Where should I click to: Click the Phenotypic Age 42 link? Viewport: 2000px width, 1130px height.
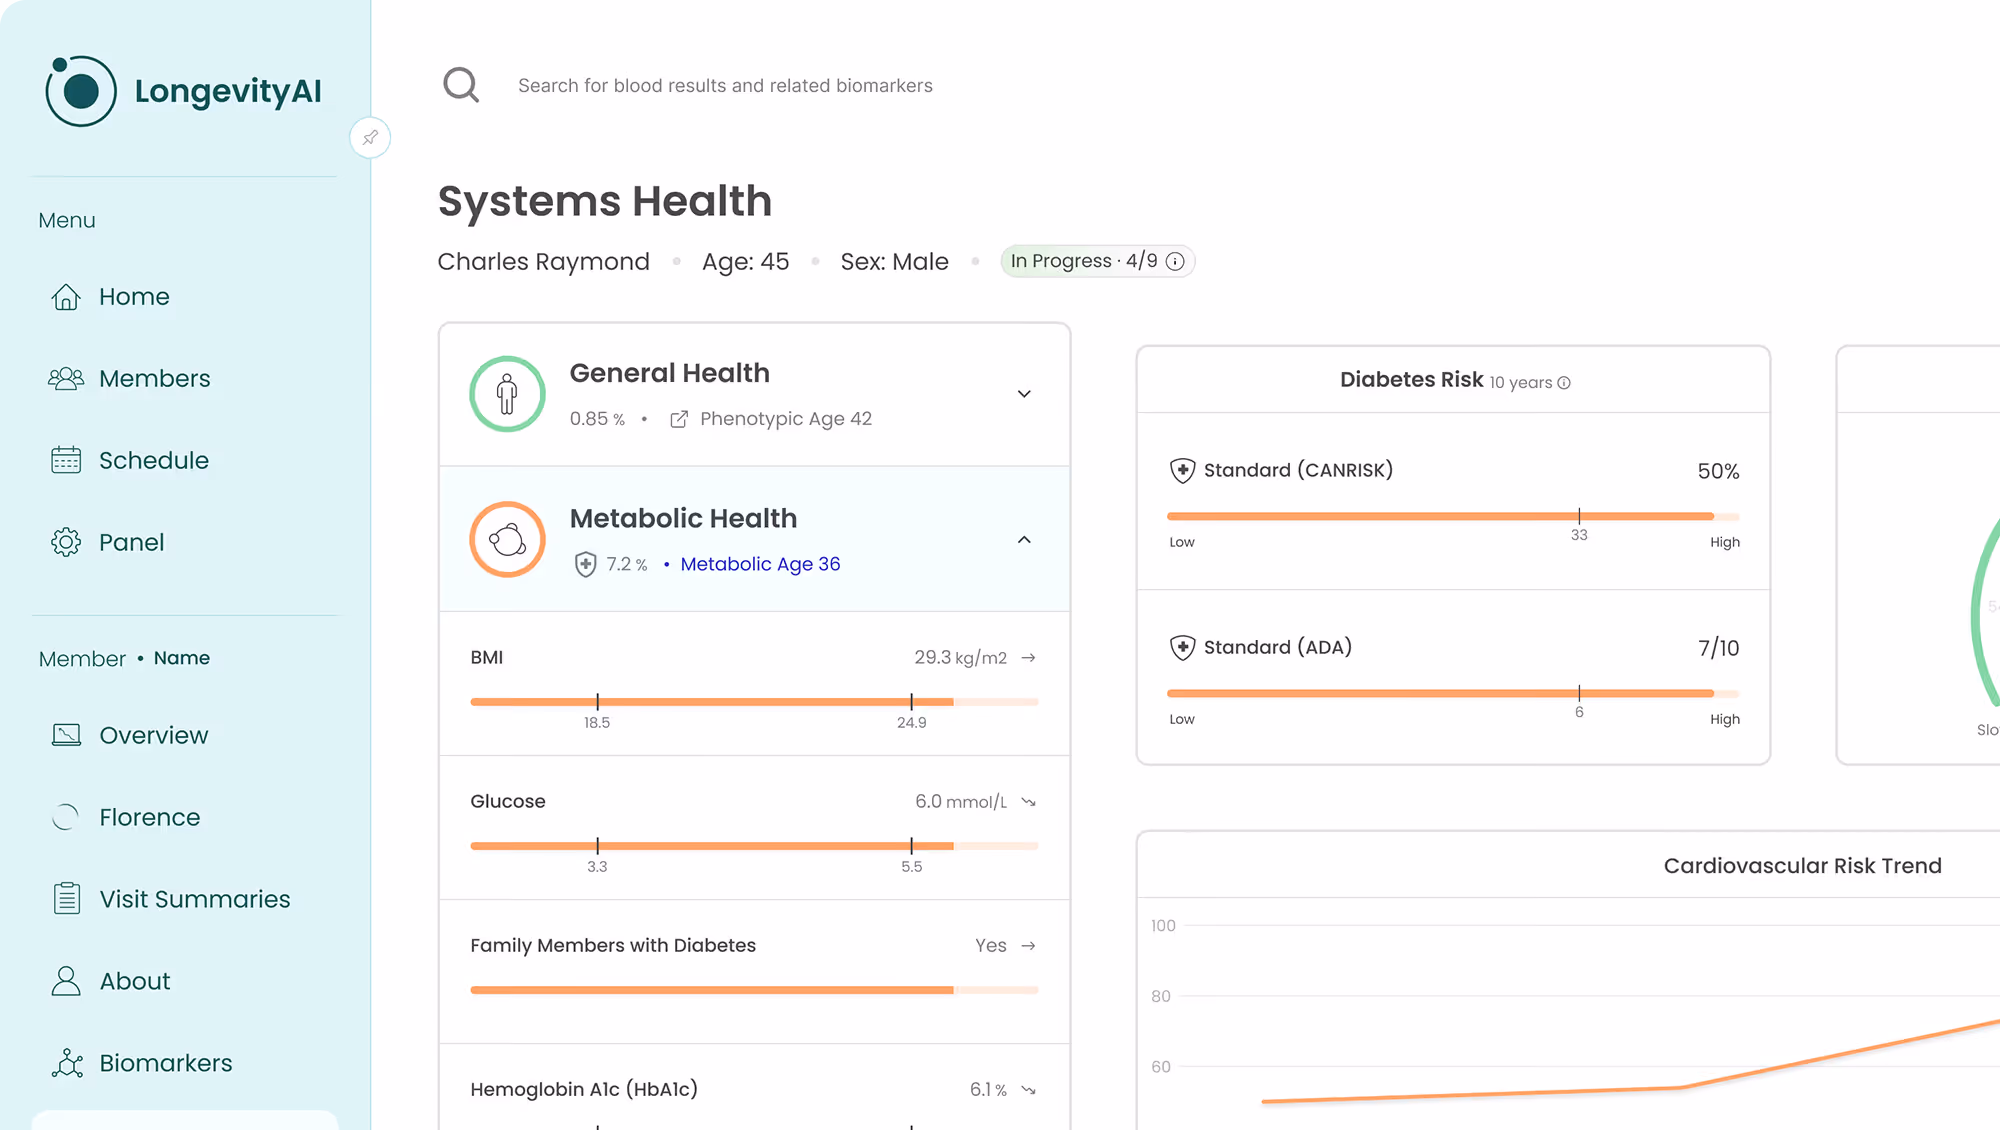[x=786, y=419]
